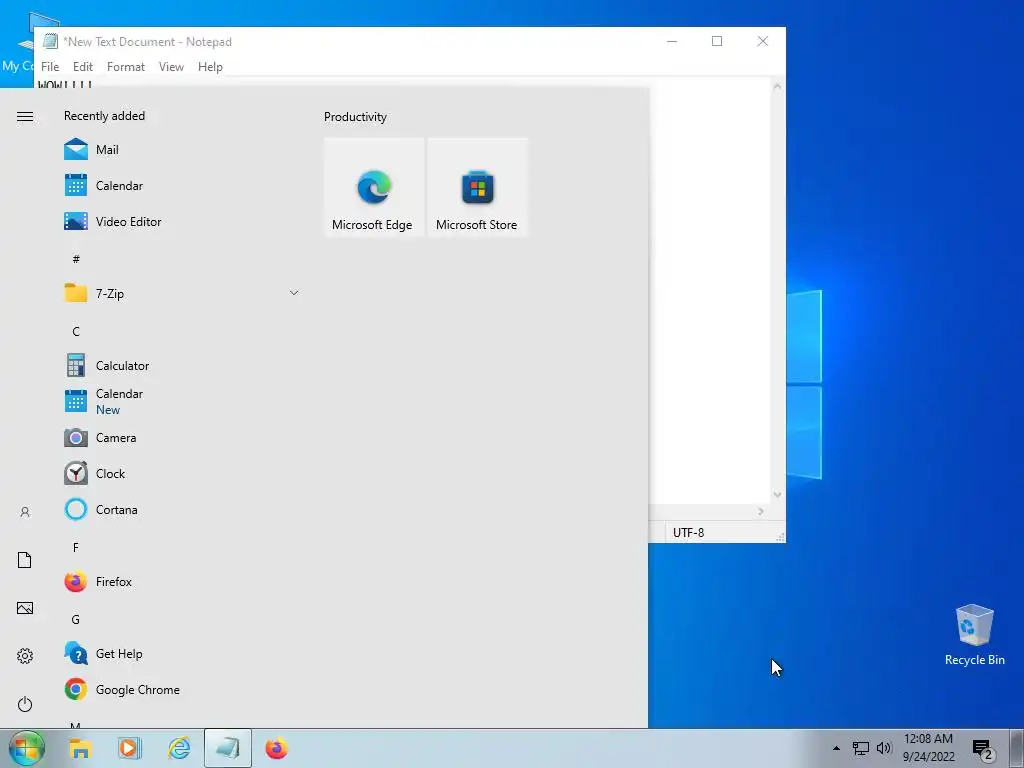
Task: Open Mail from Recently added
Action: click(x=182, y=150)
